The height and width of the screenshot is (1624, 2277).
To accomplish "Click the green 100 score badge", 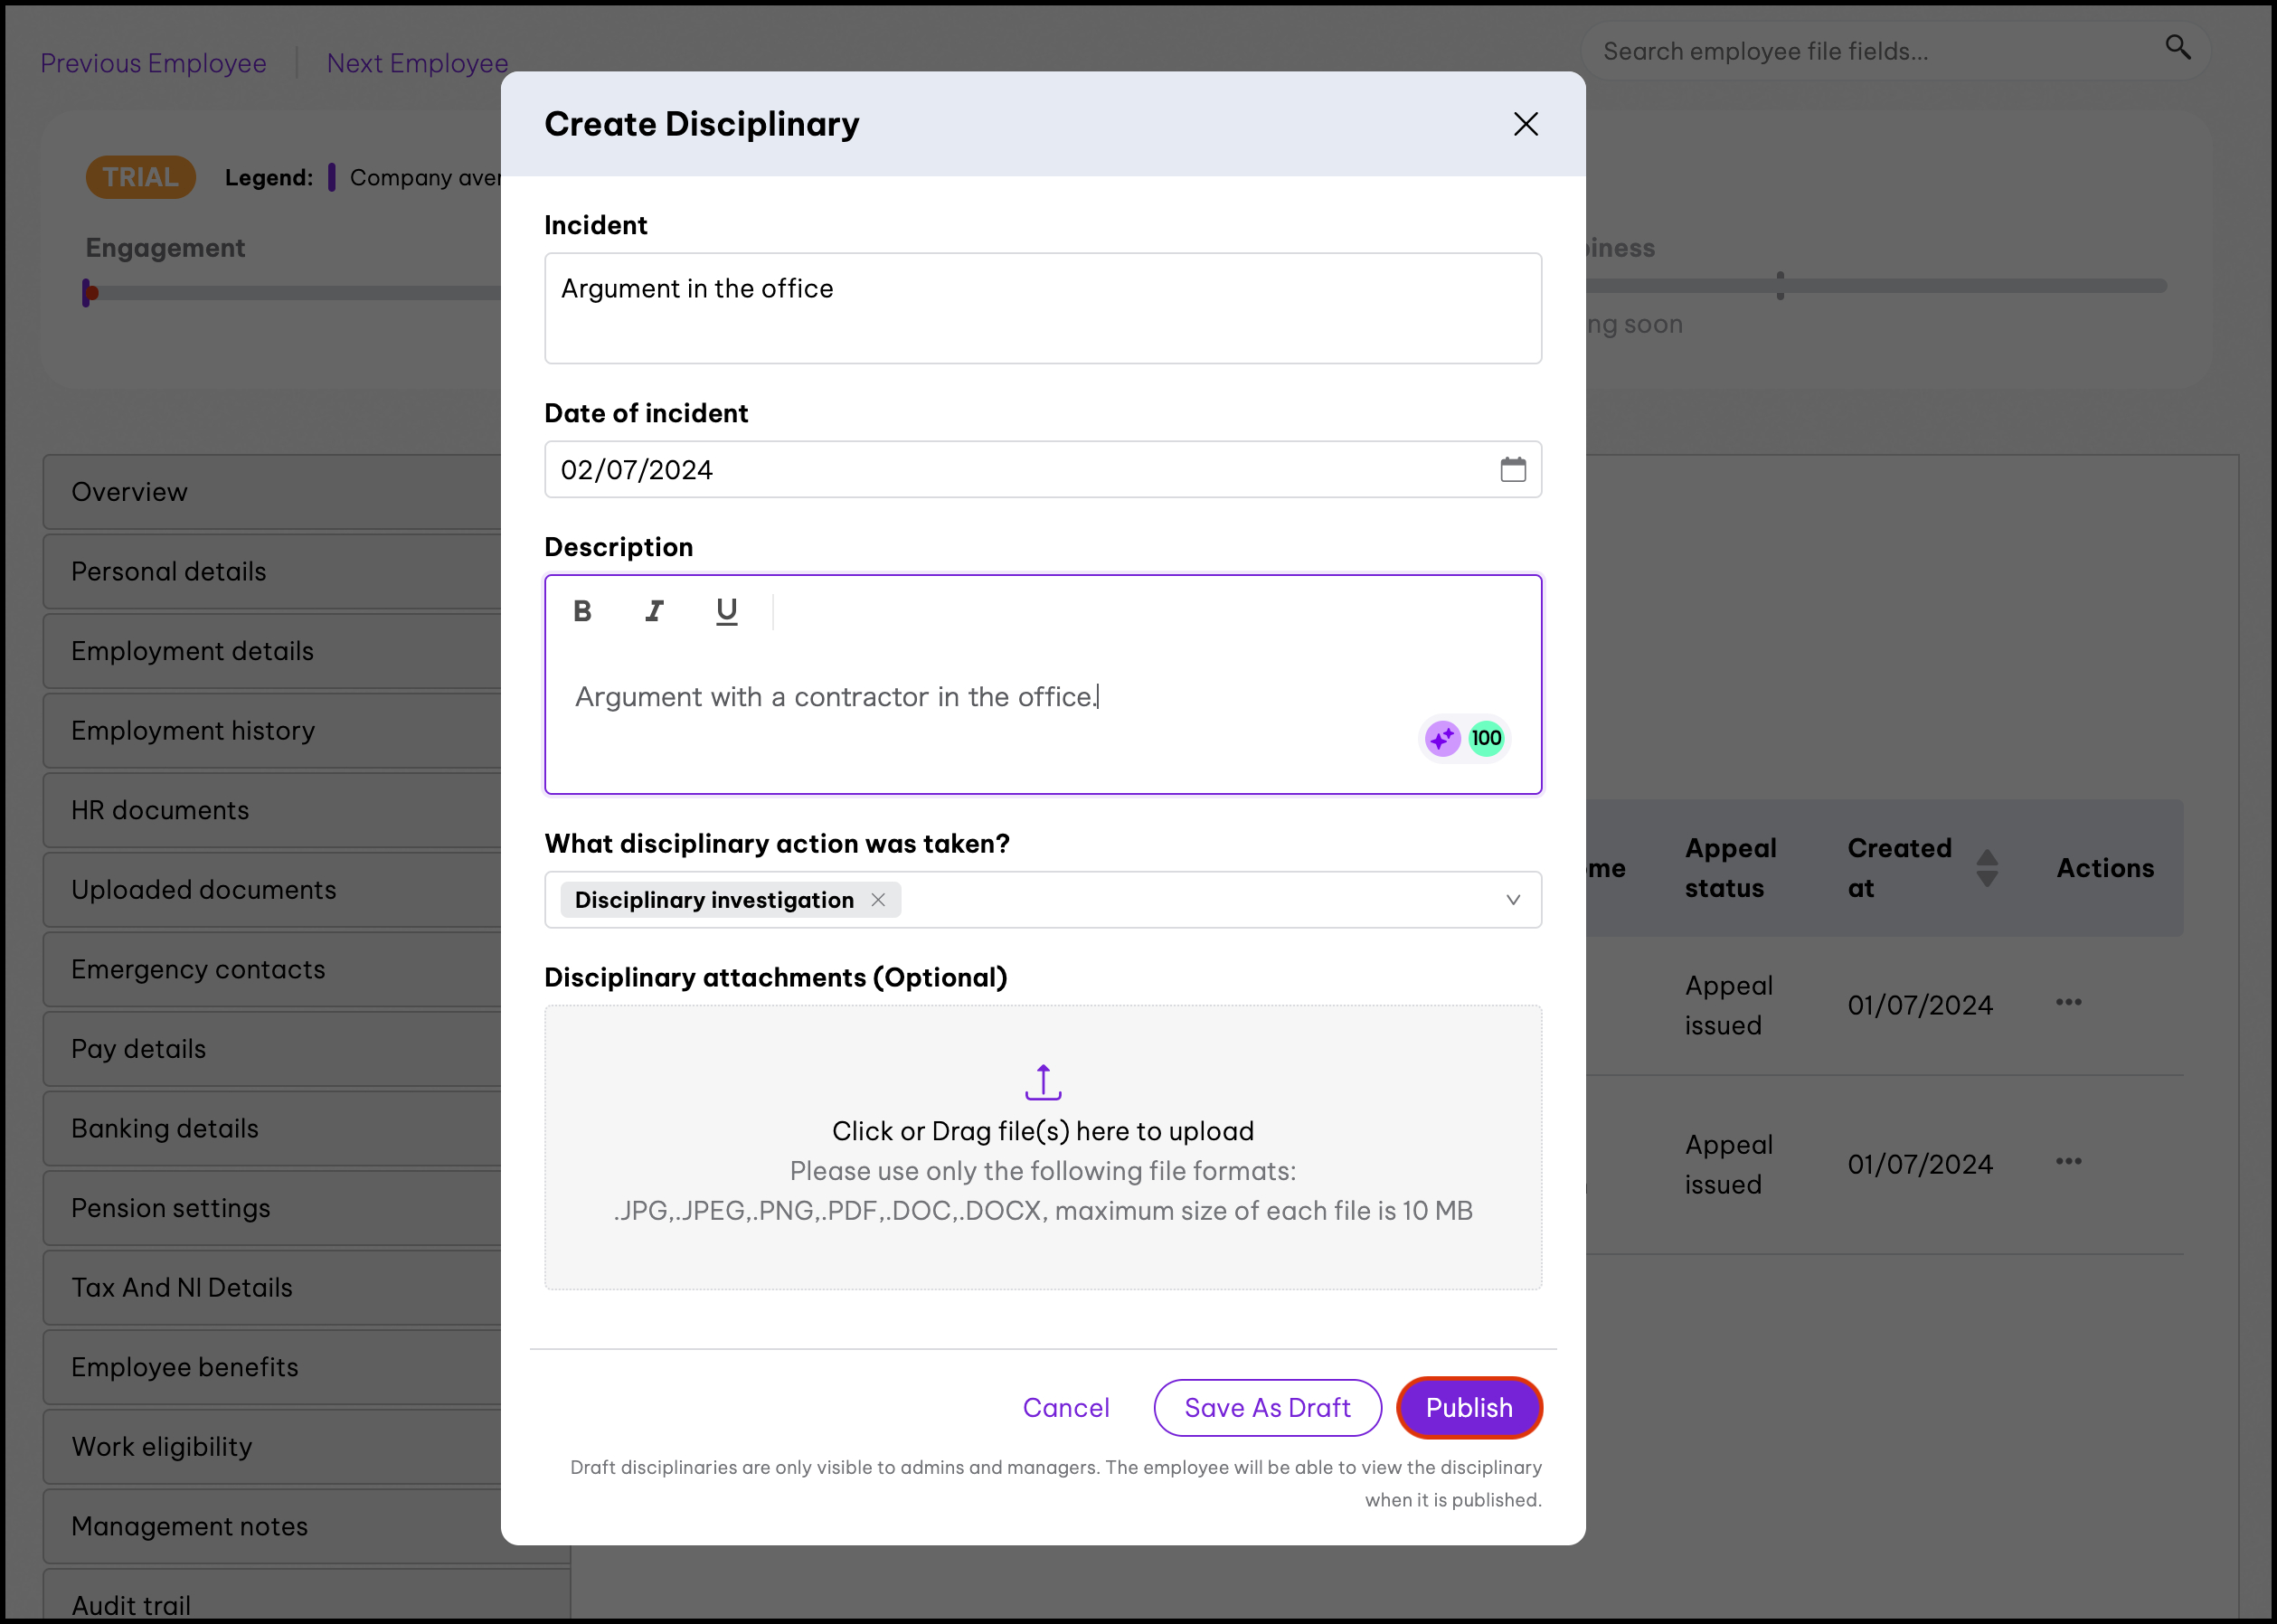I will point(1486,739).
